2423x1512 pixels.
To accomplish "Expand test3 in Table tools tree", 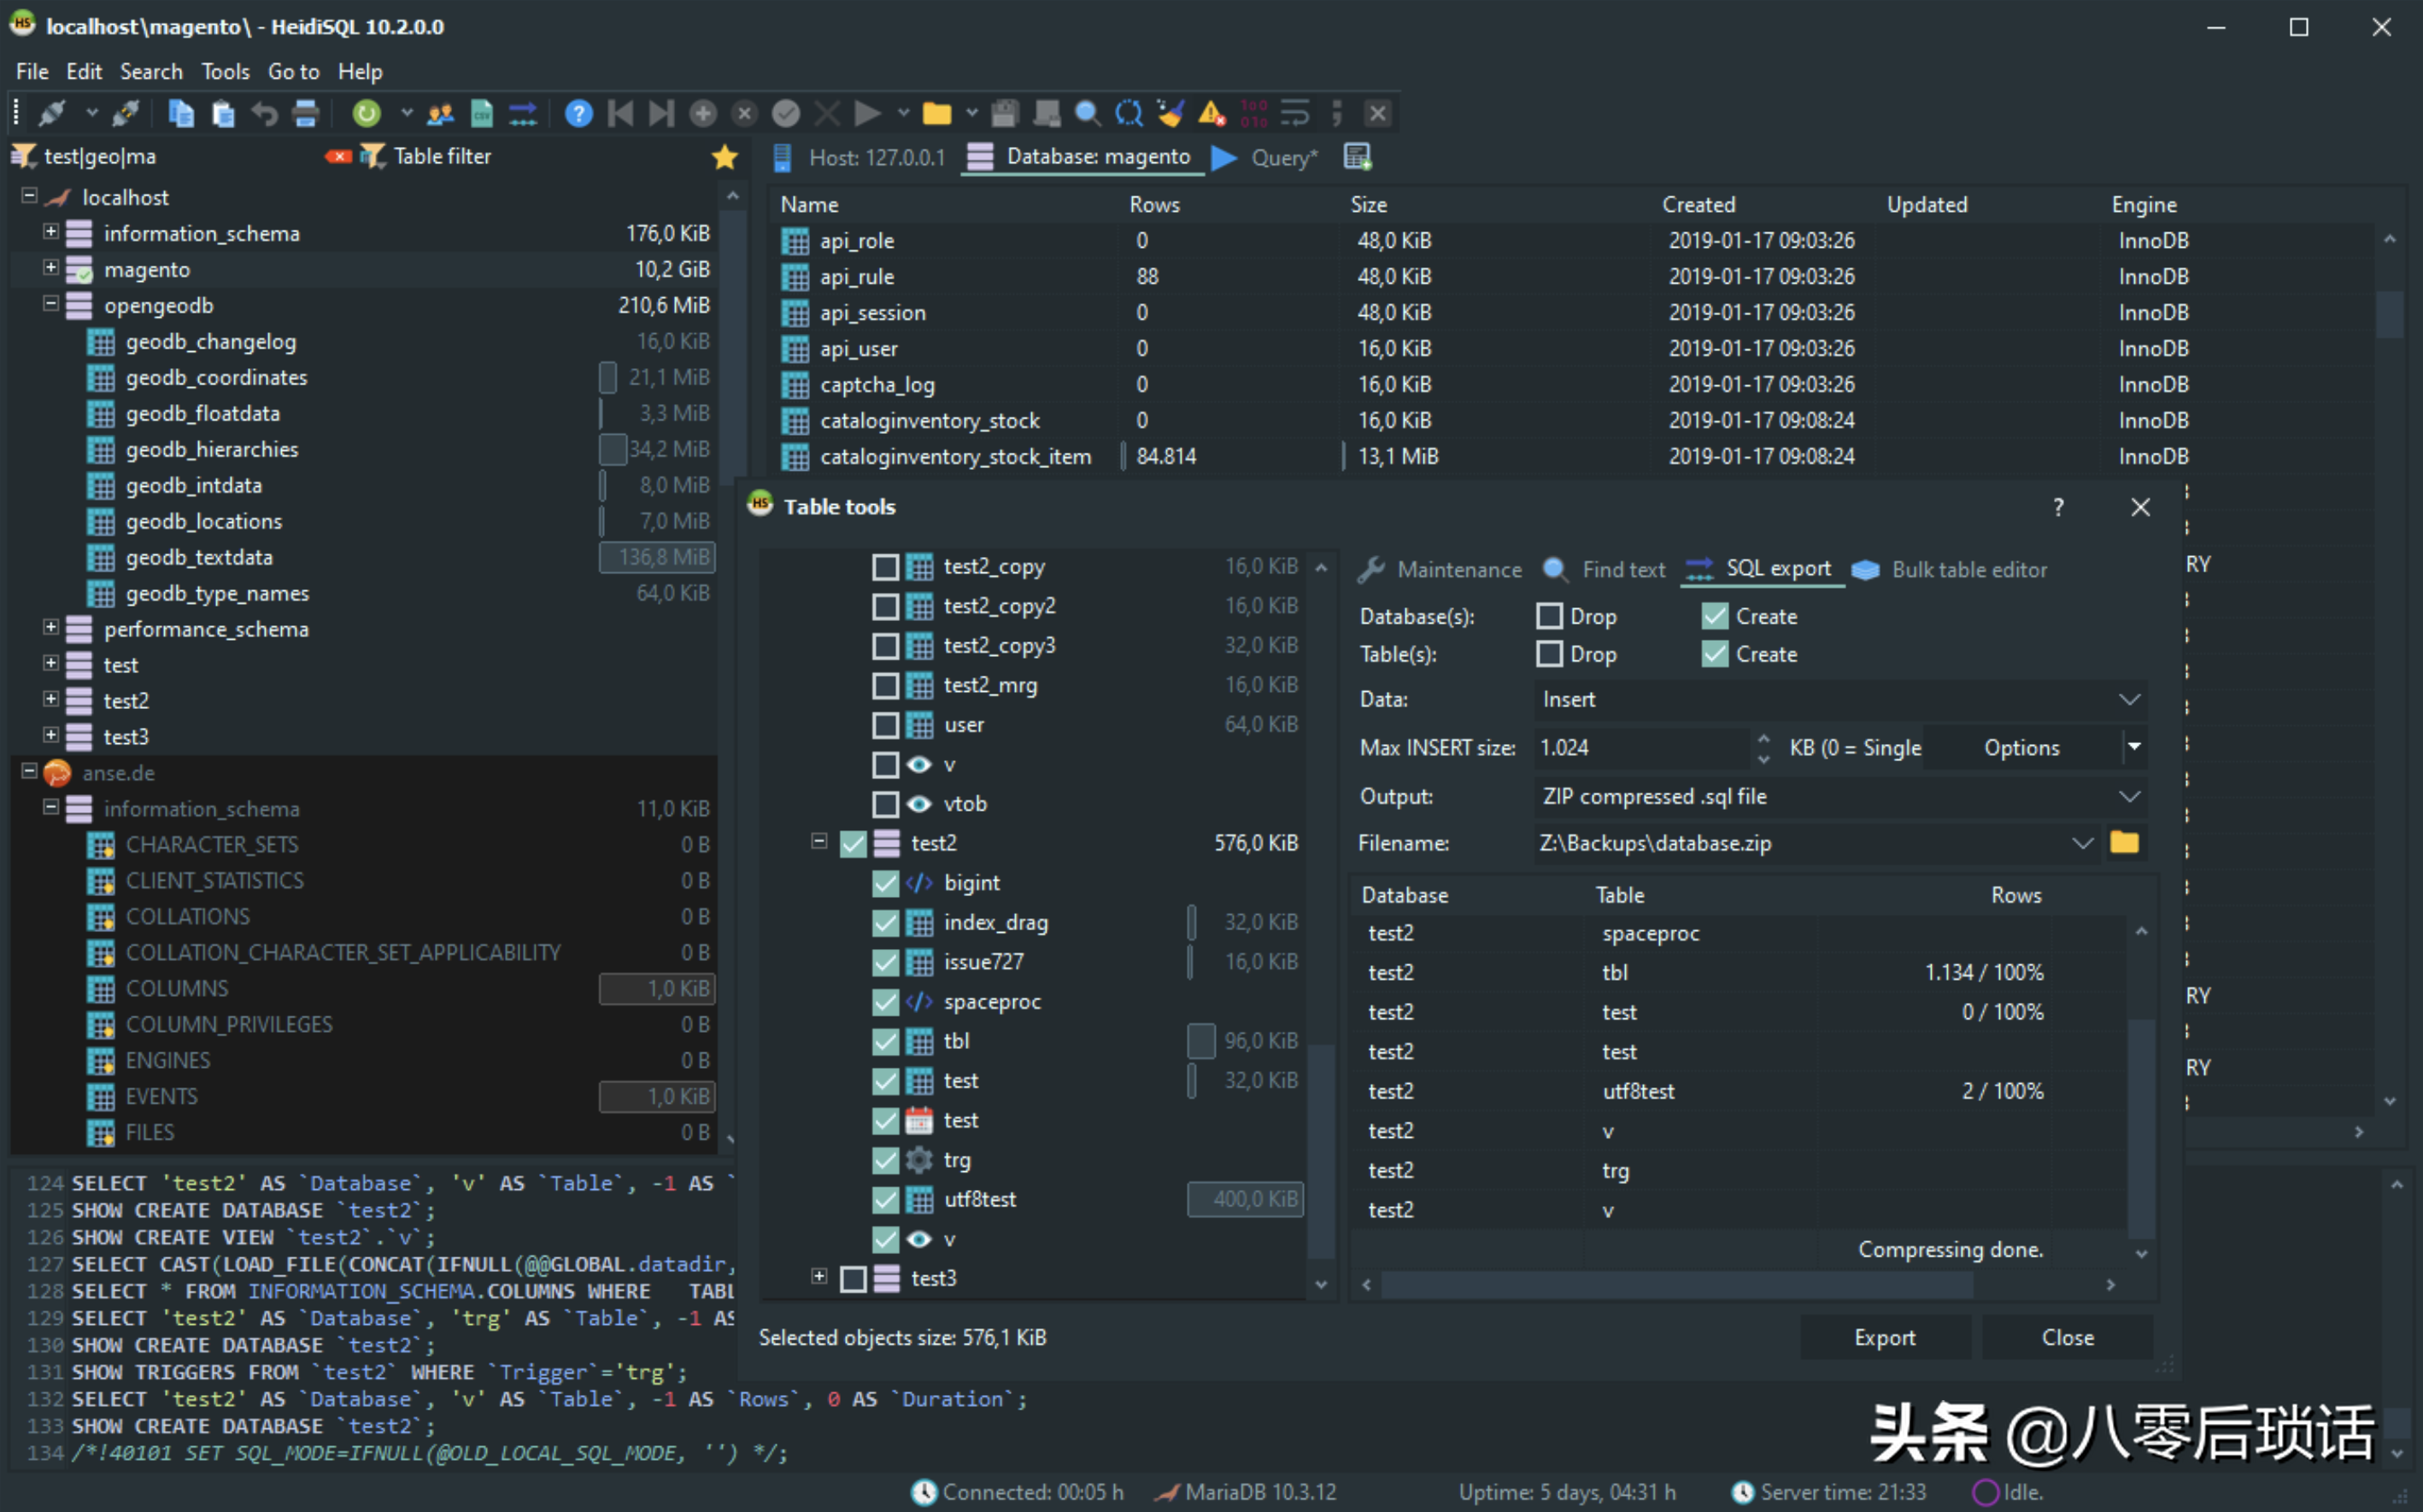I will click(819, 1277).
